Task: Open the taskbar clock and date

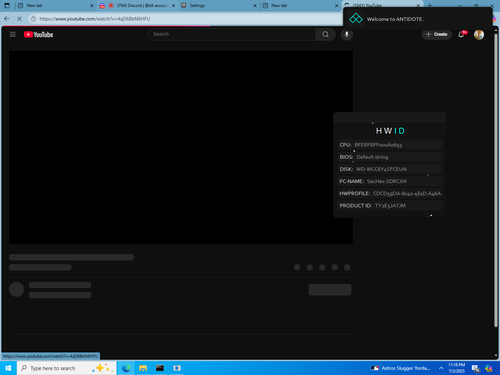Action: (456, 368)
